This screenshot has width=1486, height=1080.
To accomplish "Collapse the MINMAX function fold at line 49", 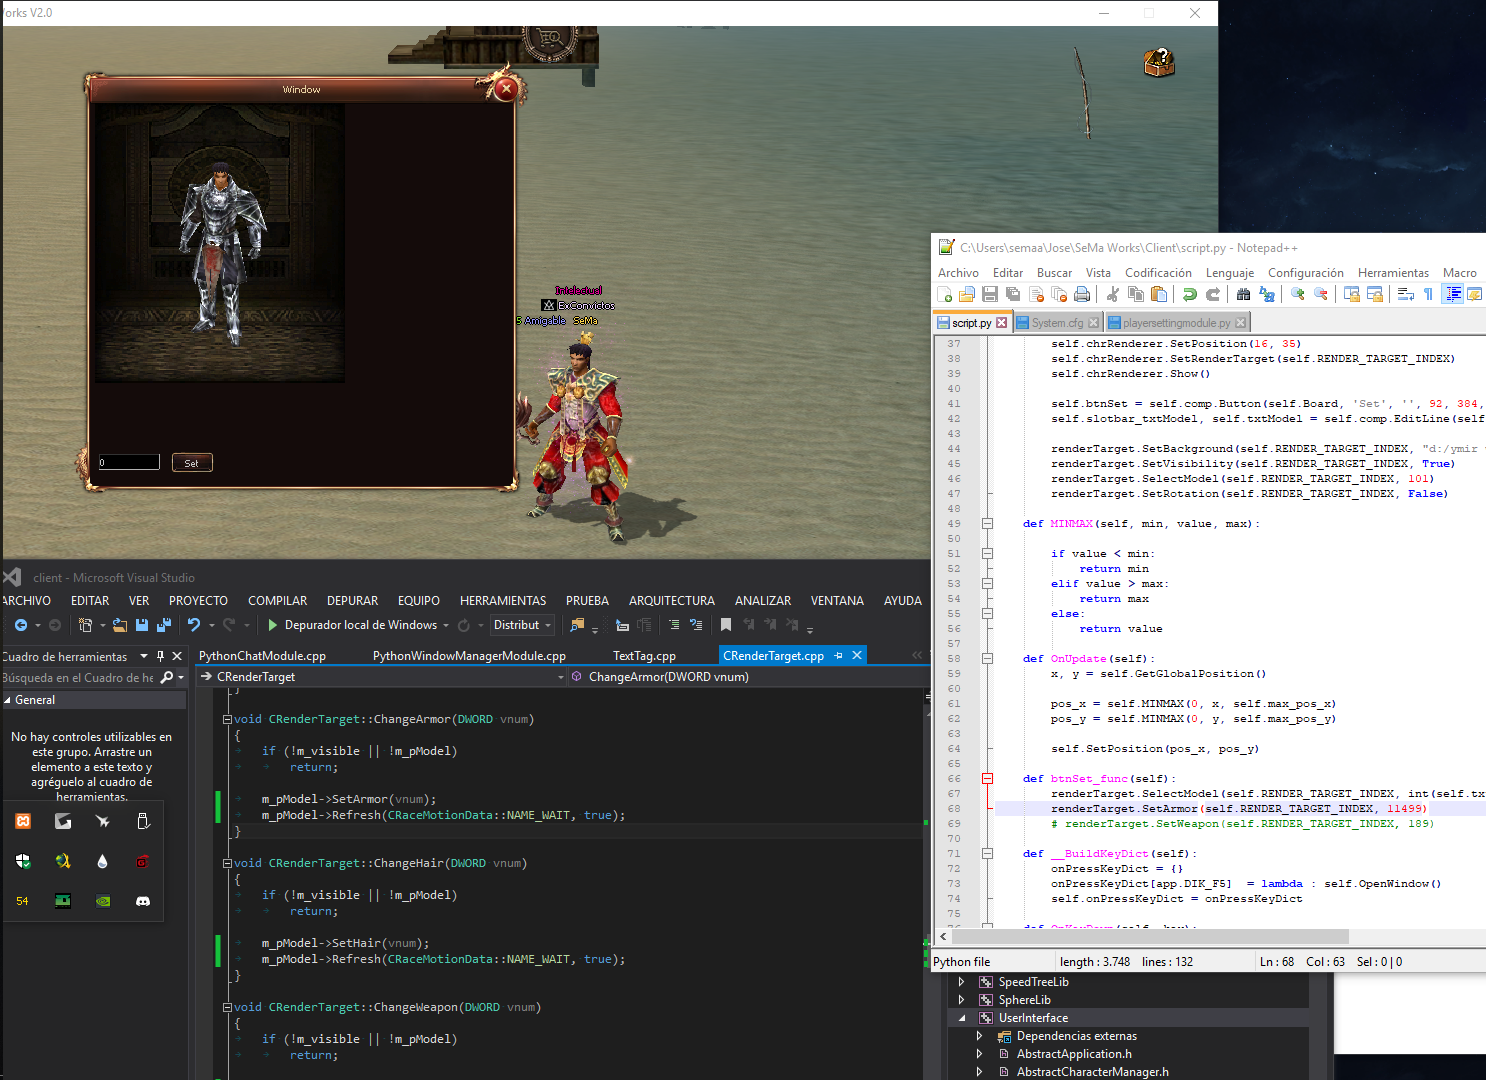I will 988,523.
